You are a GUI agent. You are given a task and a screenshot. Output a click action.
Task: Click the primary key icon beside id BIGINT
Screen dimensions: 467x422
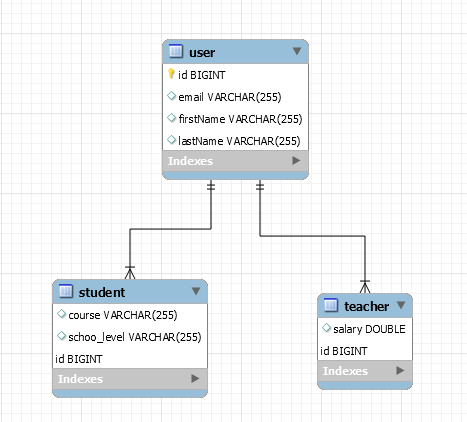click(x=171, y=74)
